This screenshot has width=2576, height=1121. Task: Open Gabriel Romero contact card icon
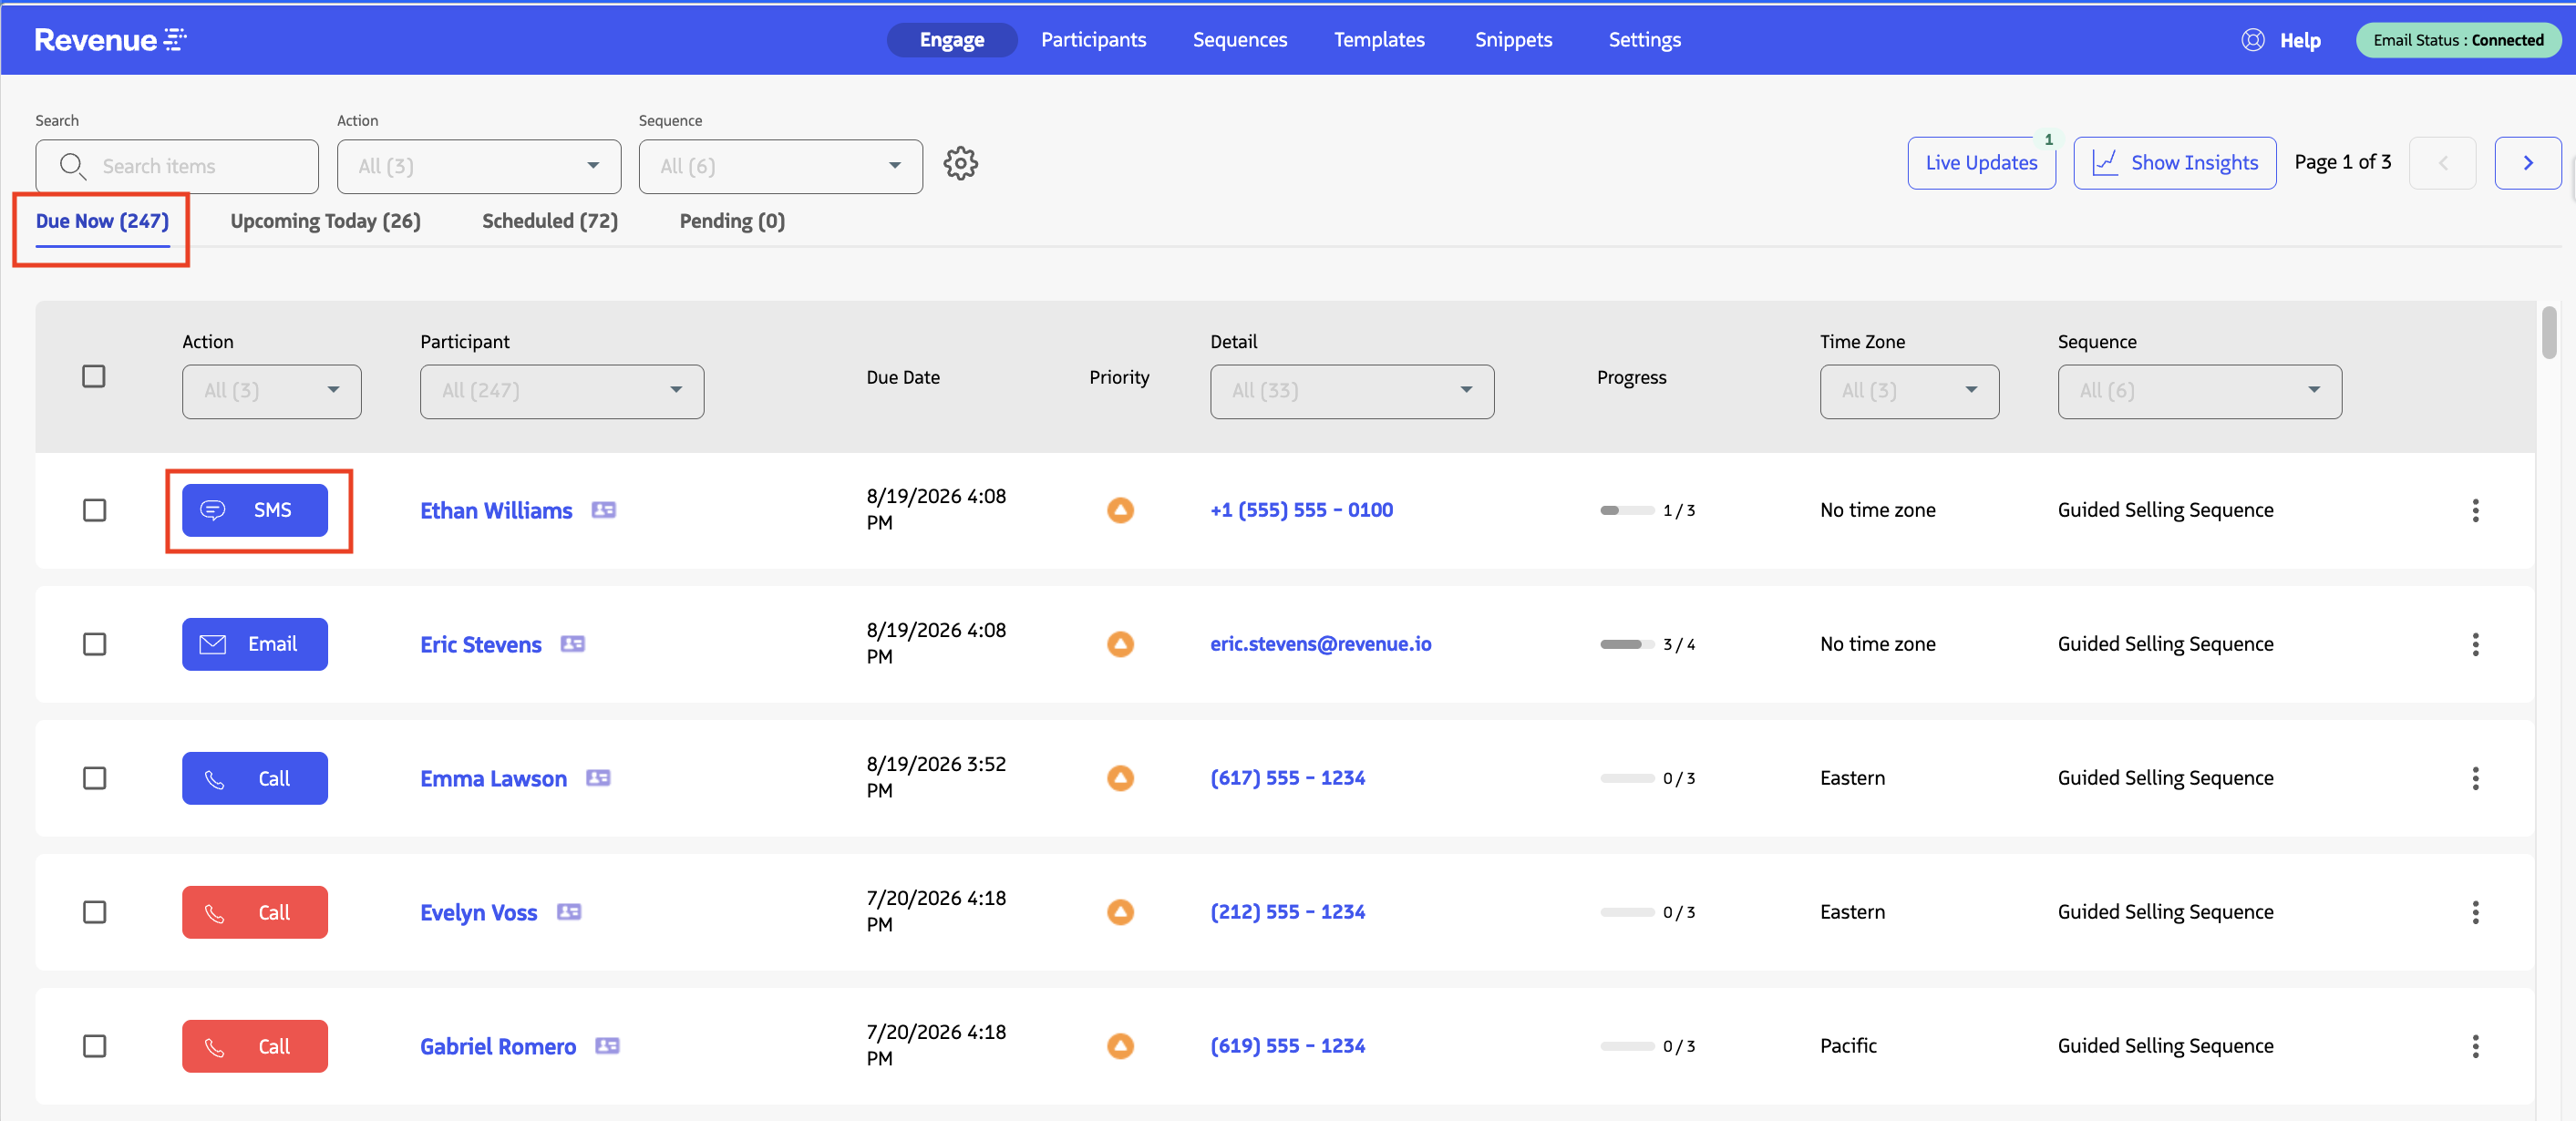point(607,1046)
